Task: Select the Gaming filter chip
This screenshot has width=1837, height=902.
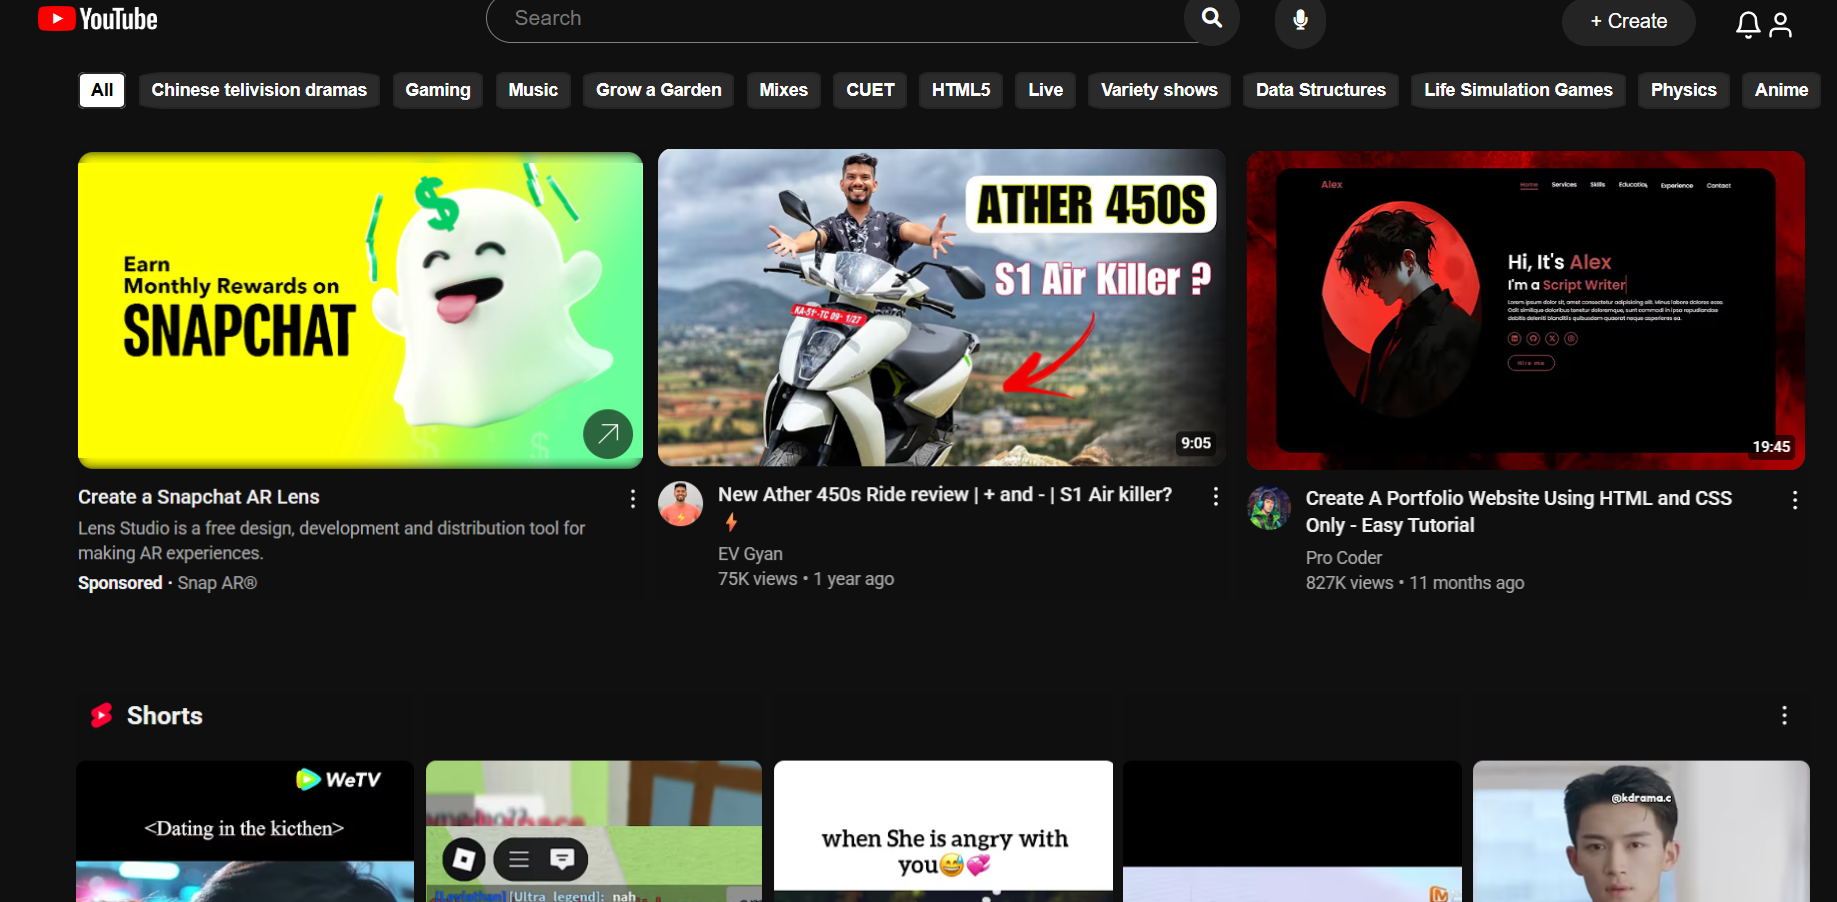Action: point(437,90)
